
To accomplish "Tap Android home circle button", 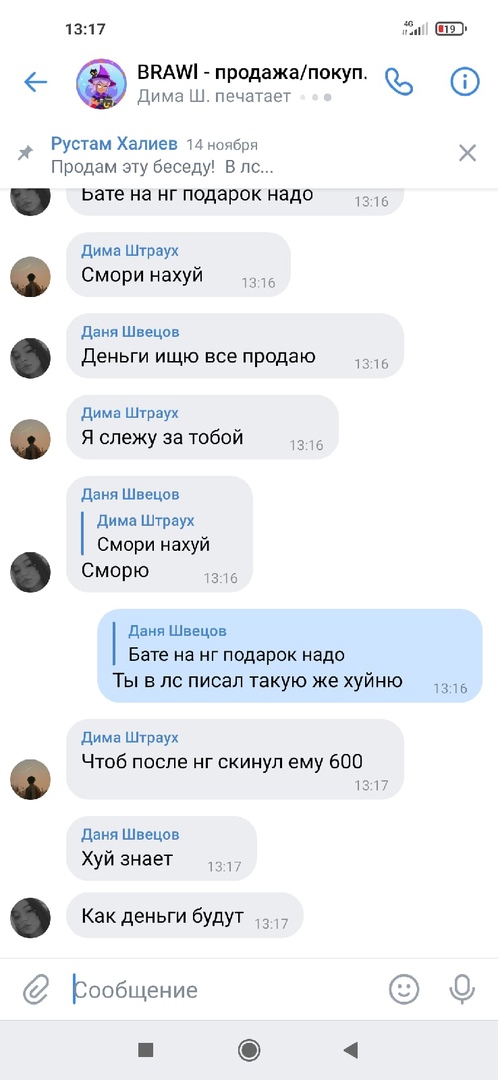I will (249, 1050).
